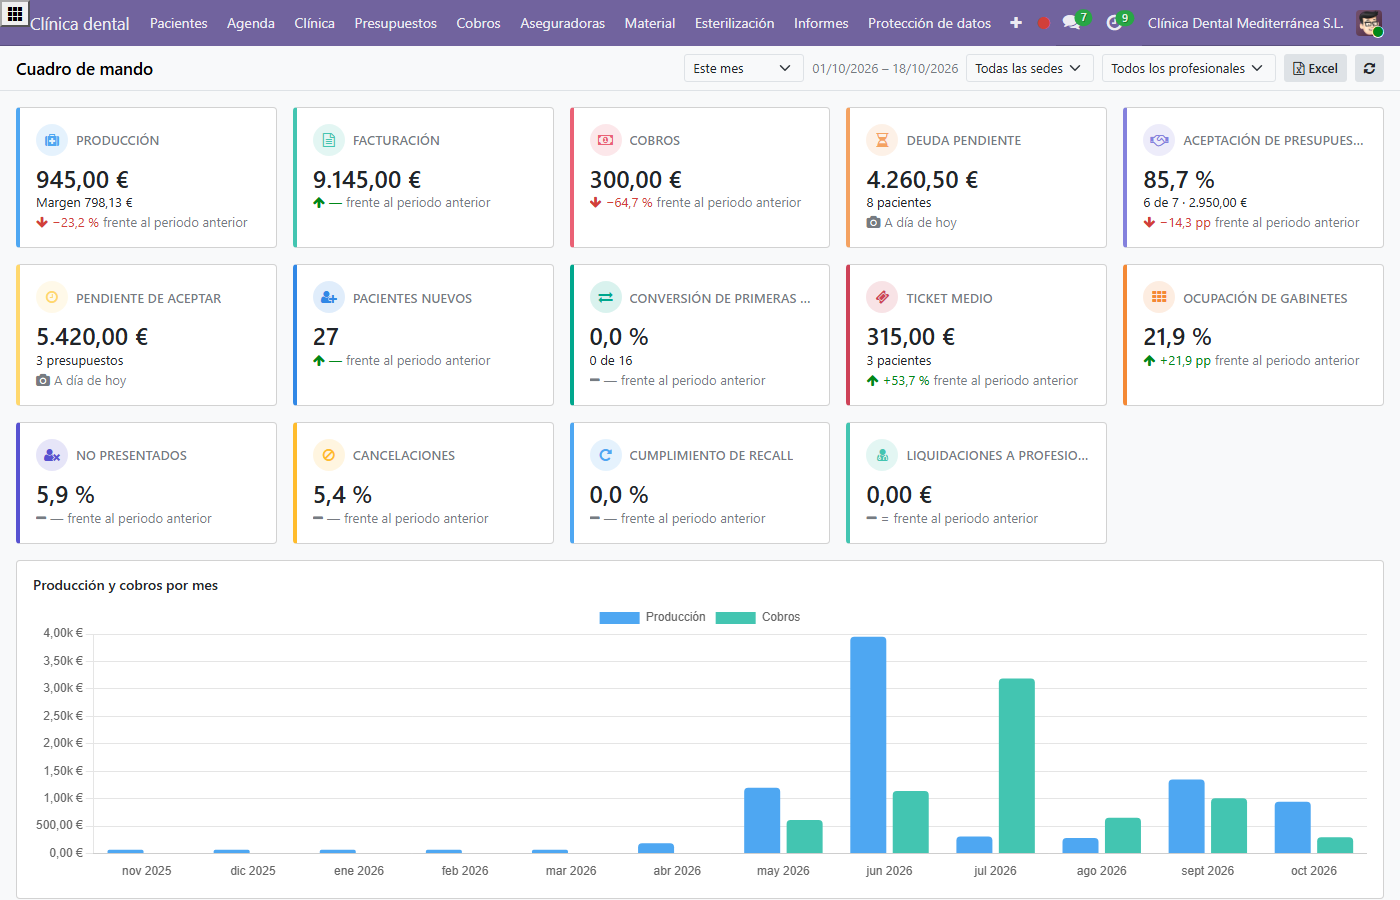Image resolution: width=1400 pixels, height=900 pixels.
Task: Toggle the Cobros legend swatch
Action: click(735, 617)
